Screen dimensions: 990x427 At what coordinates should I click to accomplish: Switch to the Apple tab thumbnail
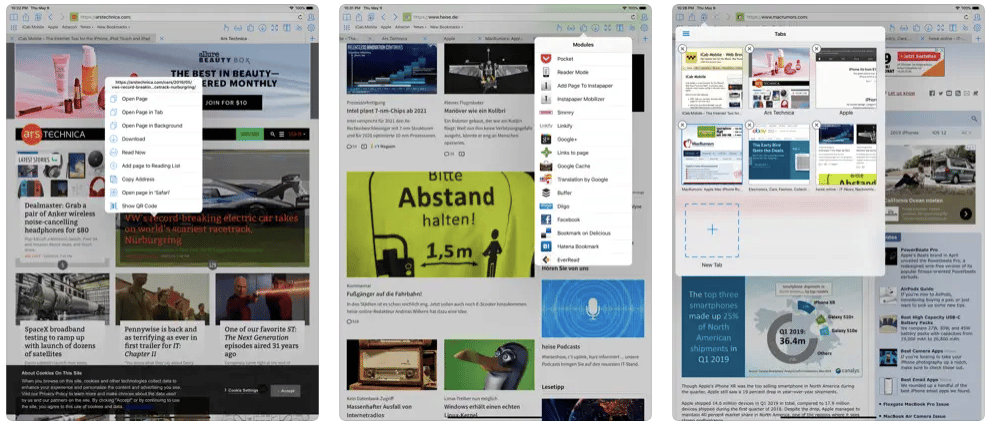click(x=848, y=80)
